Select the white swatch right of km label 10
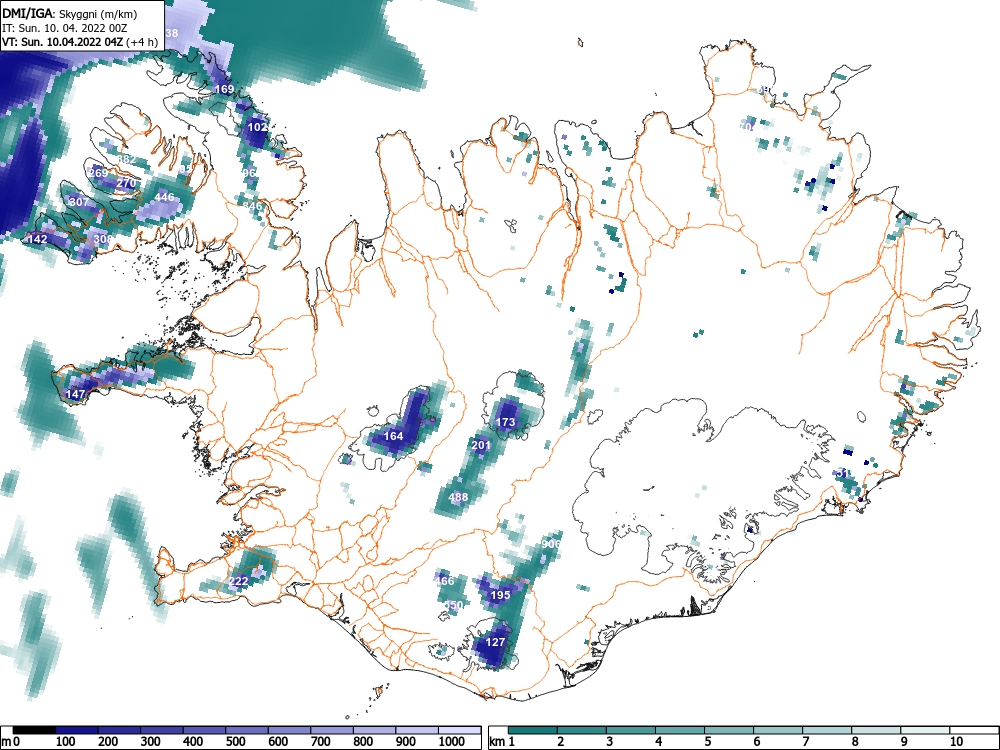 tap(973, 730)
